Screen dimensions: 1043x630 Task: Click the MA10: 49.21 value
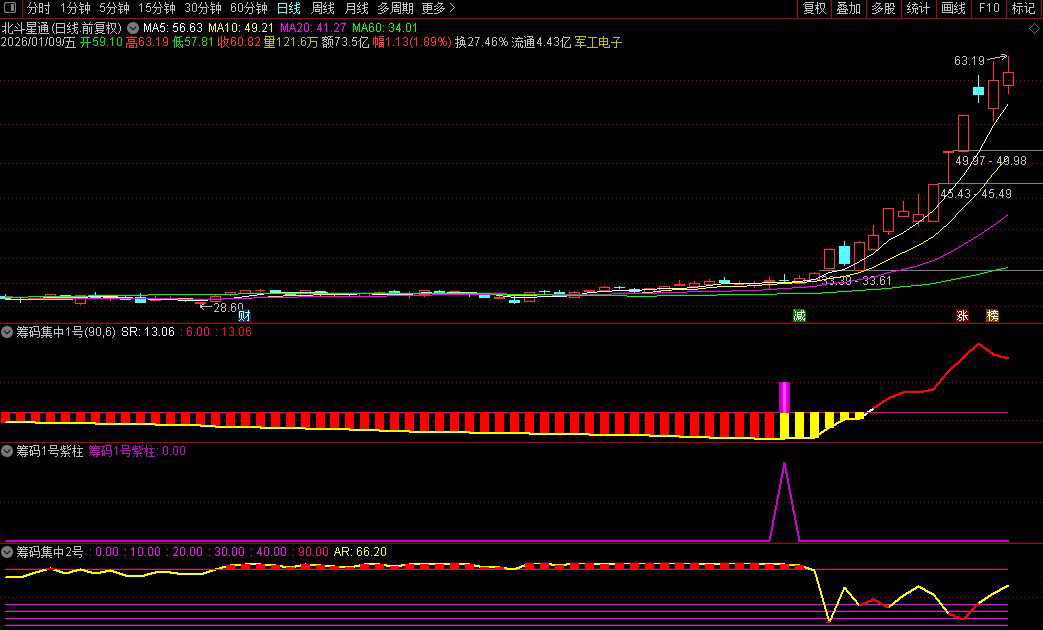[x=241, y=28]
